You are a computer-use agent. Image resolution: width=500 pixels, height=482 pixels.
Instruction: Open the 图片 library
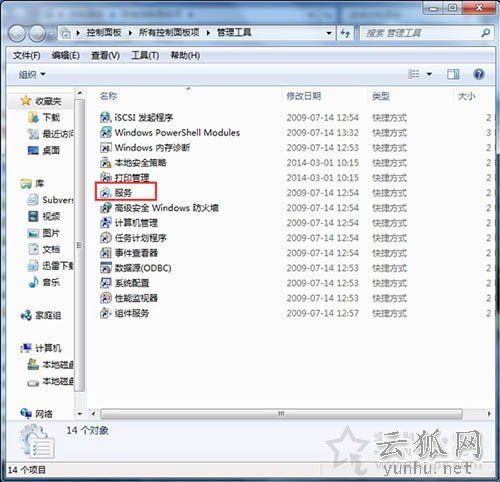(44, 233)
